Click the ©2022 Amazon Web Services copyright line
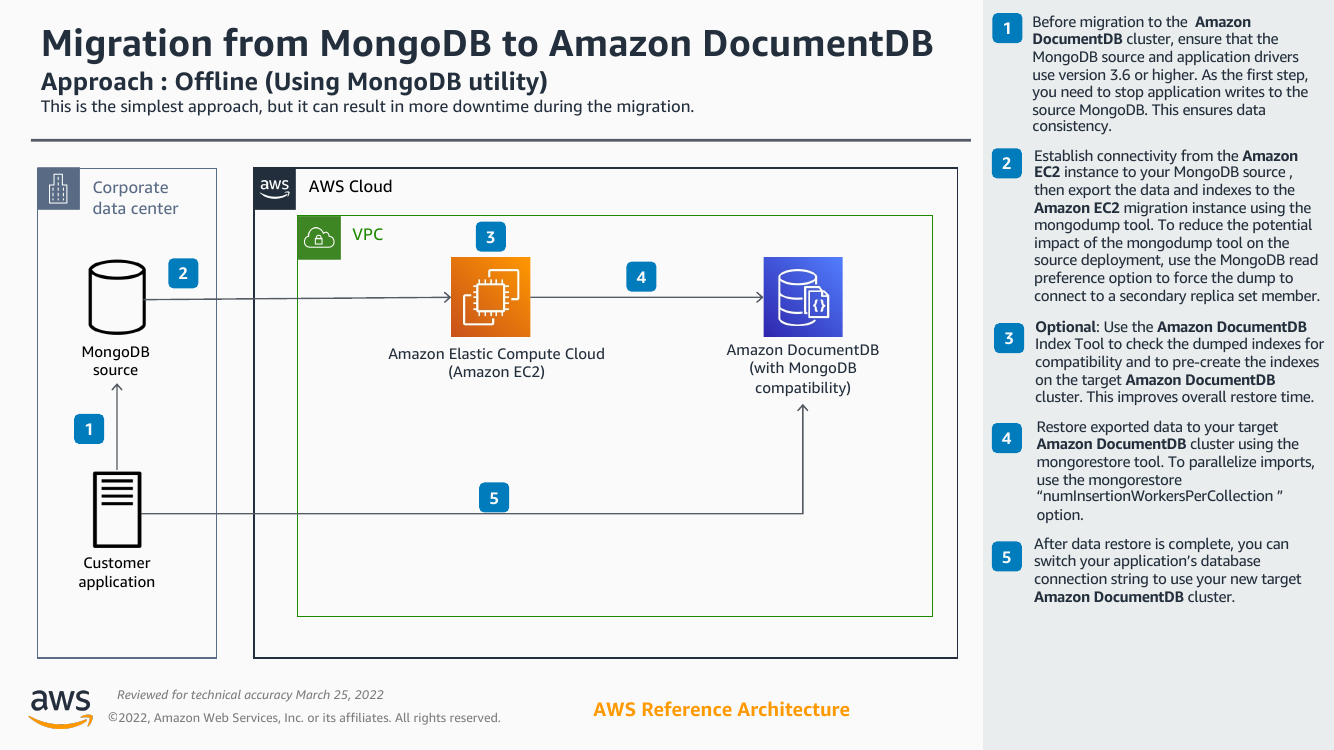 [304, 718]
